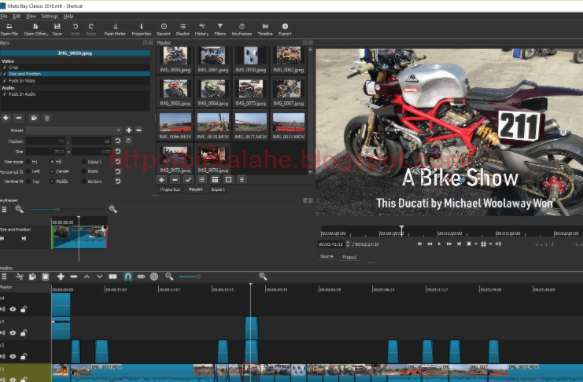Switch to the Source tab below the player
Image resolution: width=583 pixels, height=382 pixels.
coord(327,257)
